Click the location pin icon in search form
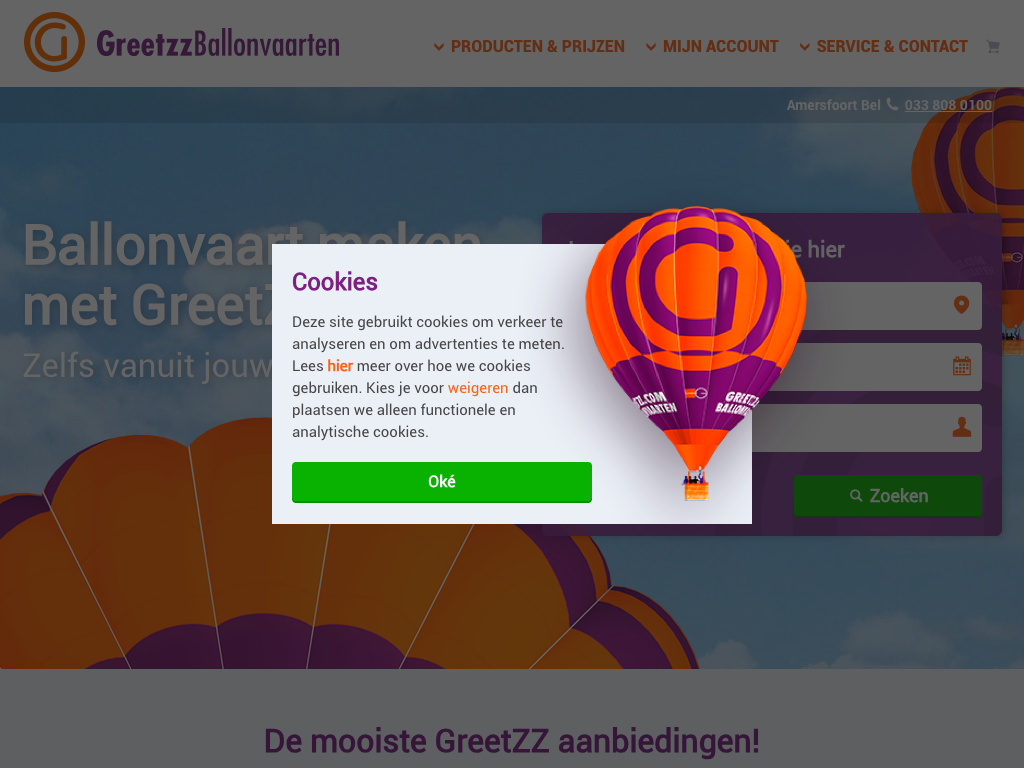 (x=961, y=305)
